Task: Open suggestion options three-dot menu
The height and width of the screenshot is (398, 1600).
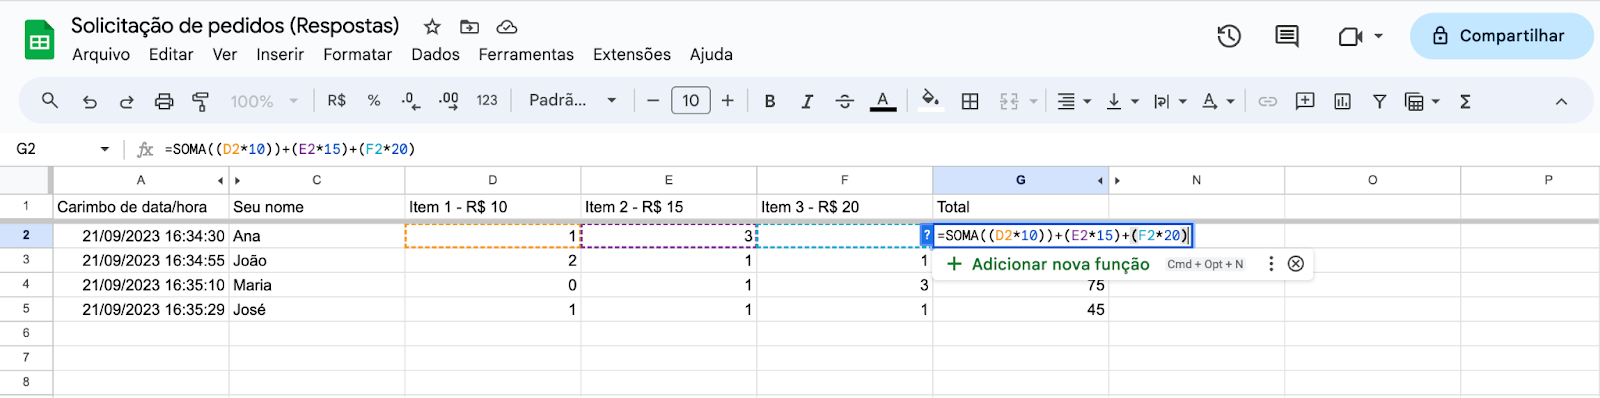Action: [x=1271, y=264]
